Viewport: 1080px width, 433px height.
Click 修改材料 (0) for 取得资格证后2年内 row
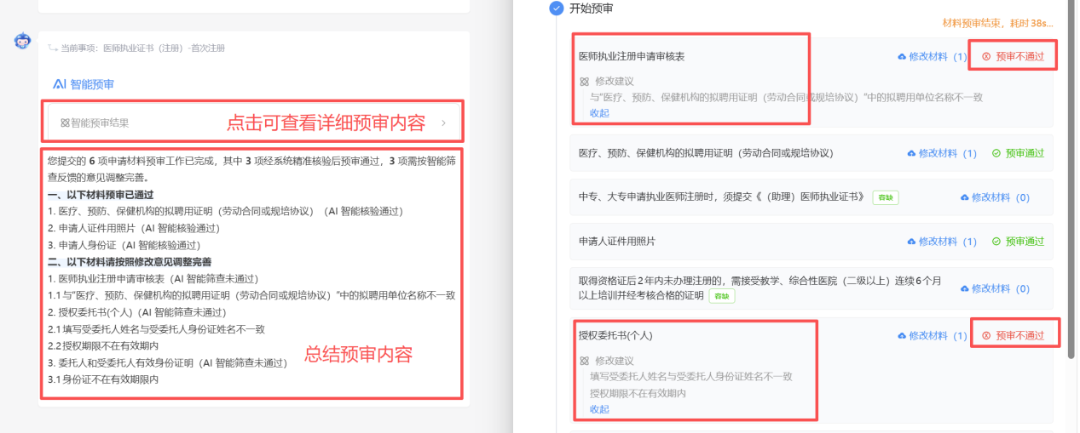[1000, 288]
